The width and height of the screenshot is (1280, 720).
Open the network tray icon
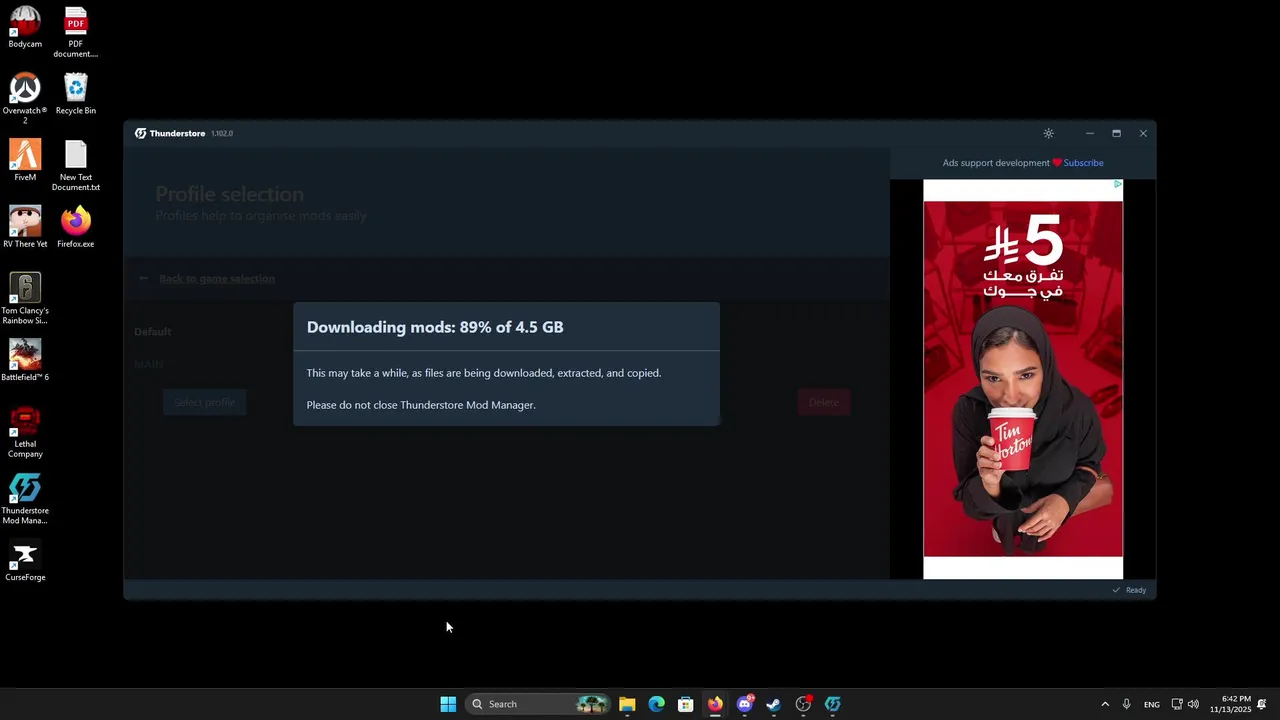[x=1177, y=704]
